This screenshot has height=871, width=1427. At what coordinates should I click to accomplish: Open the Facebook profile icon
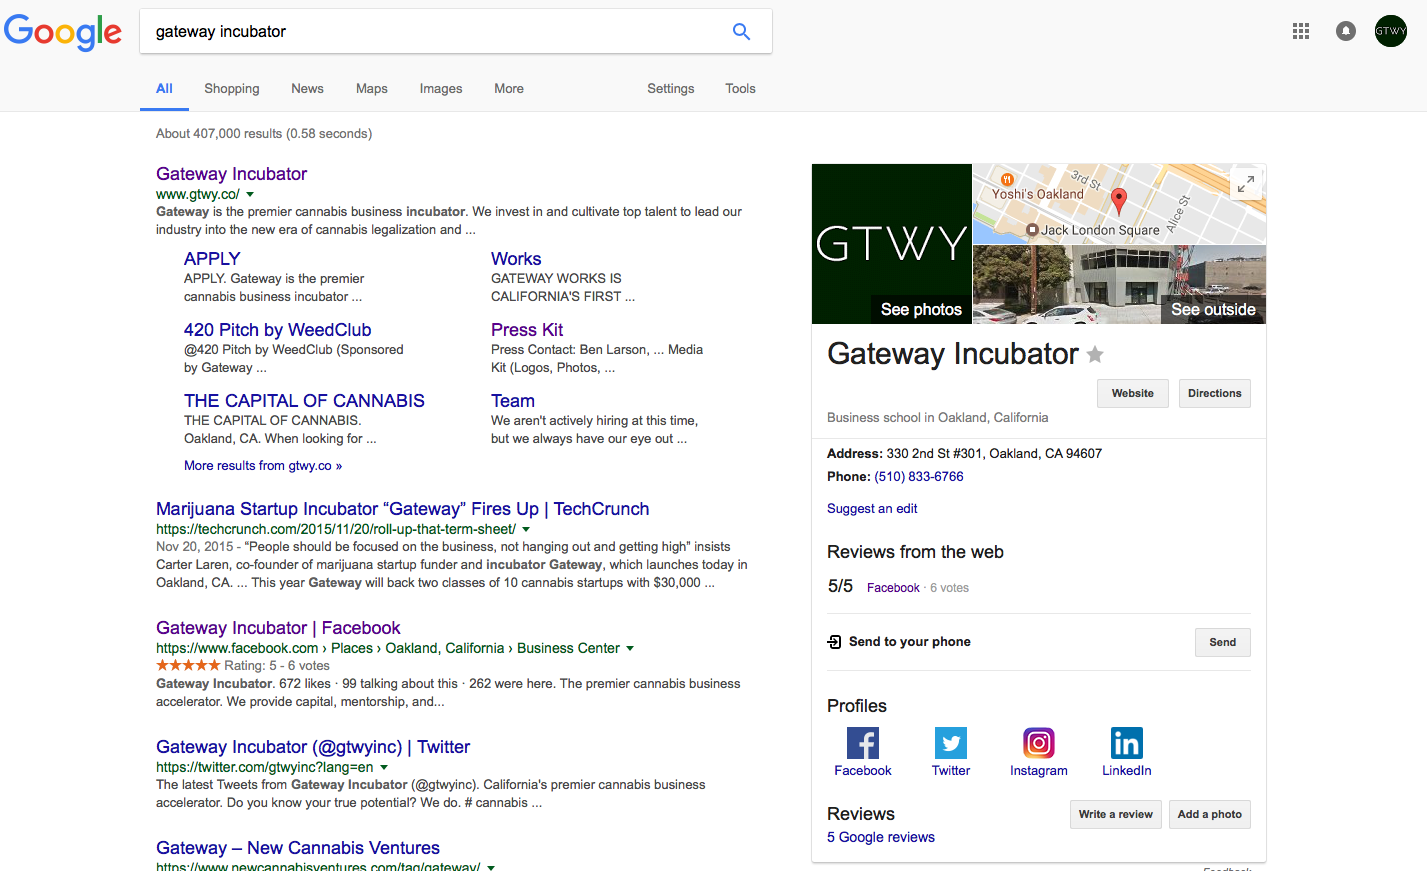pos(863,743)
